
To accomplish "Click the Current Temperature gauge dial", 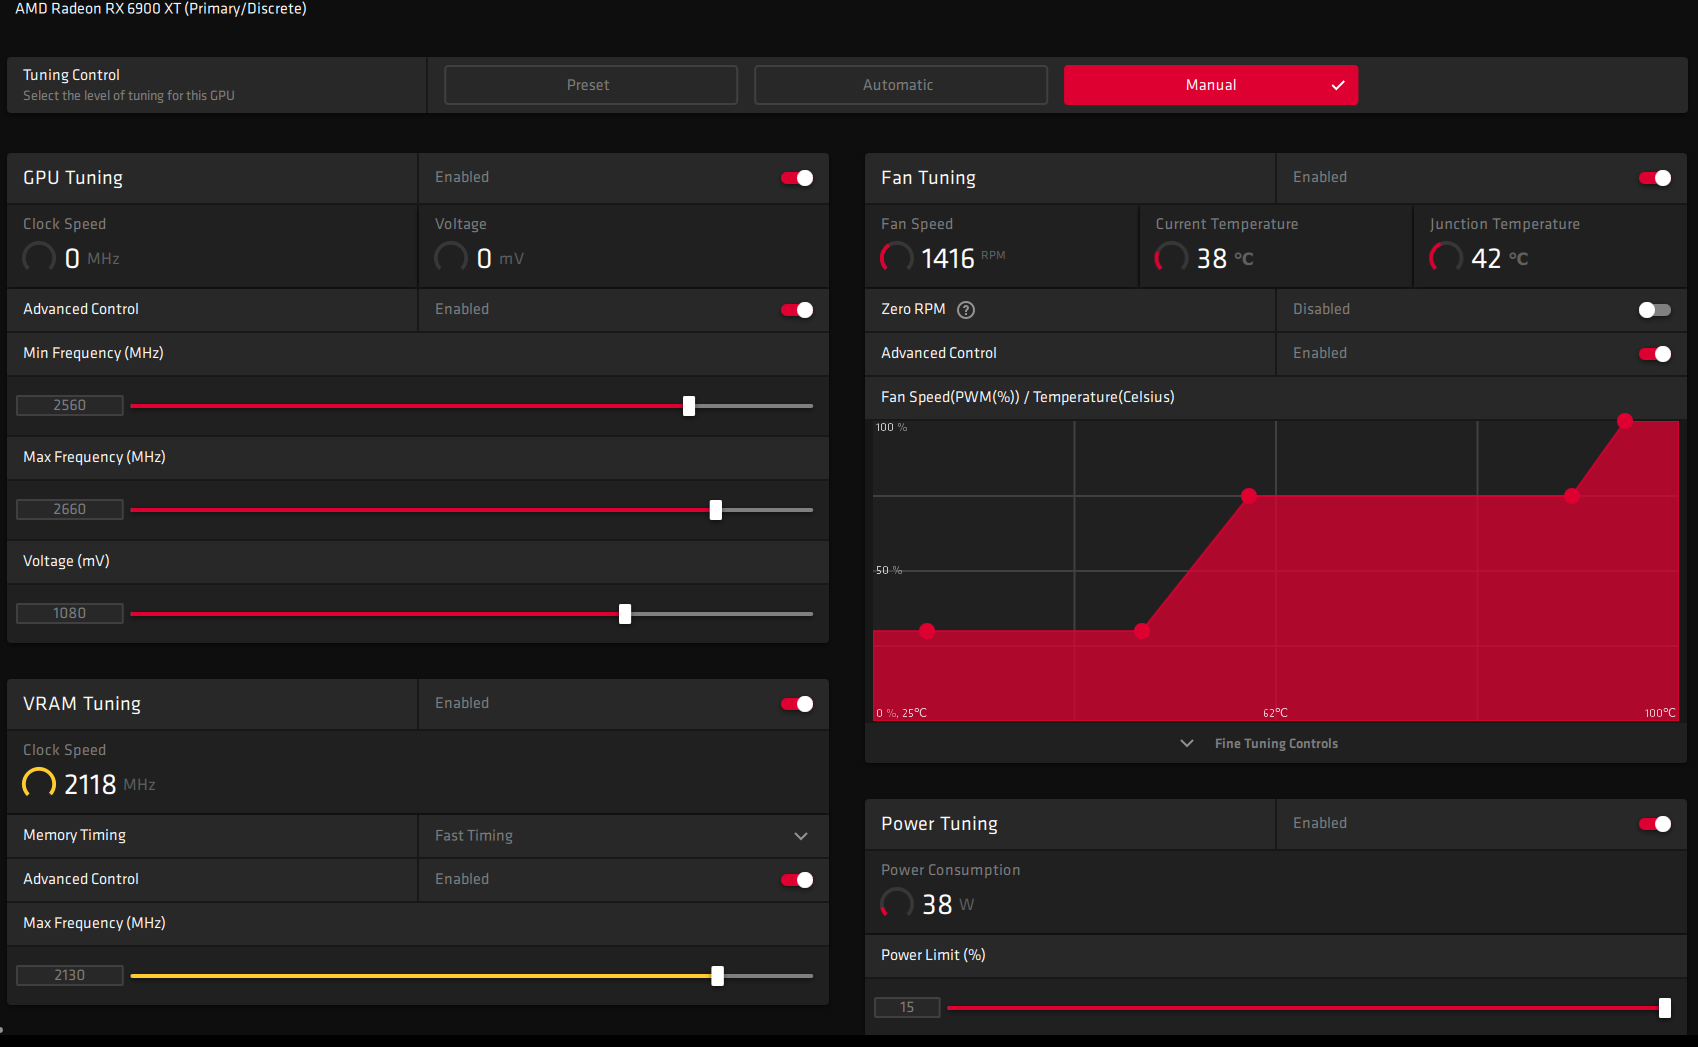I will (1172, 258).
